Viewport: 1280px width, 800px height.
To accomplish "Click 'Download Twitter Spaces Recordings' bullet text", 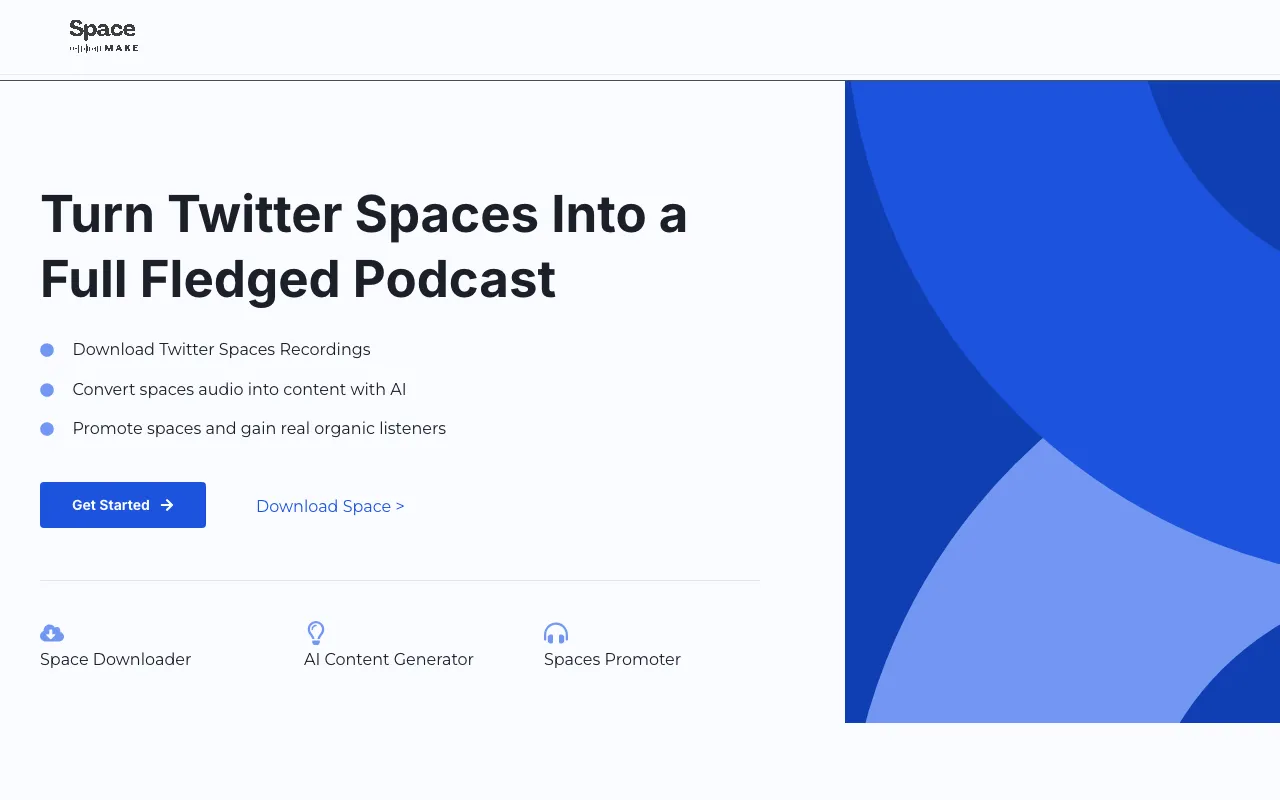I will tap(221, 349).
